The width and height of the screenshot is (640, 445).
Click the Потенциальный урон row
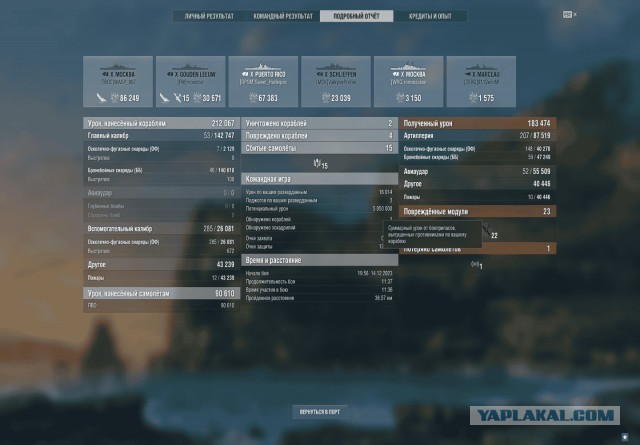click(320, 209)
